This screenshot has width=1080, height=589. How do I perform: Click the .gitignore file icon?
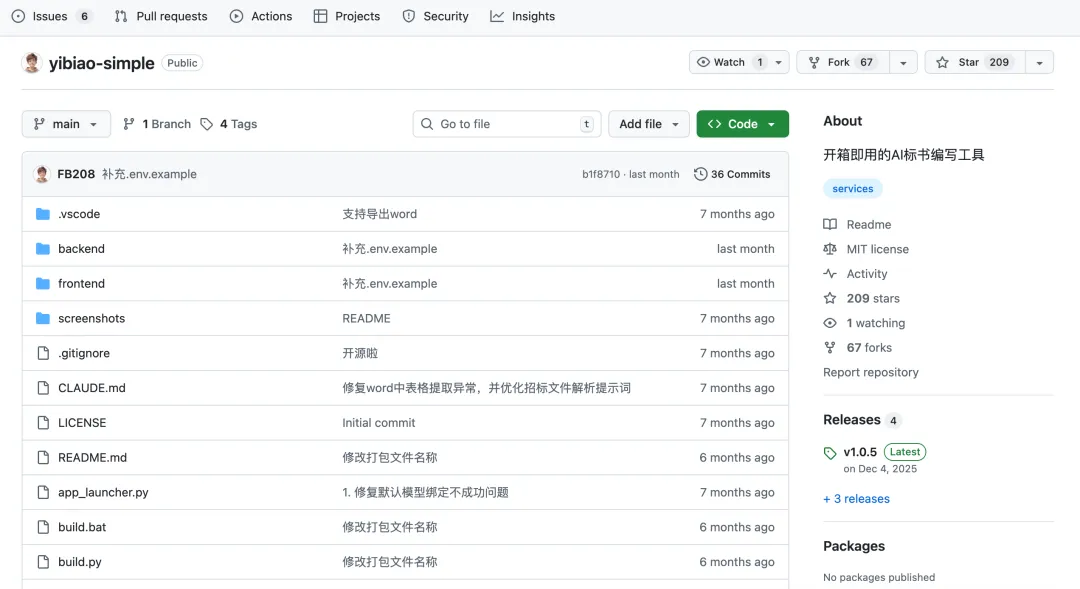coord(43,353)
